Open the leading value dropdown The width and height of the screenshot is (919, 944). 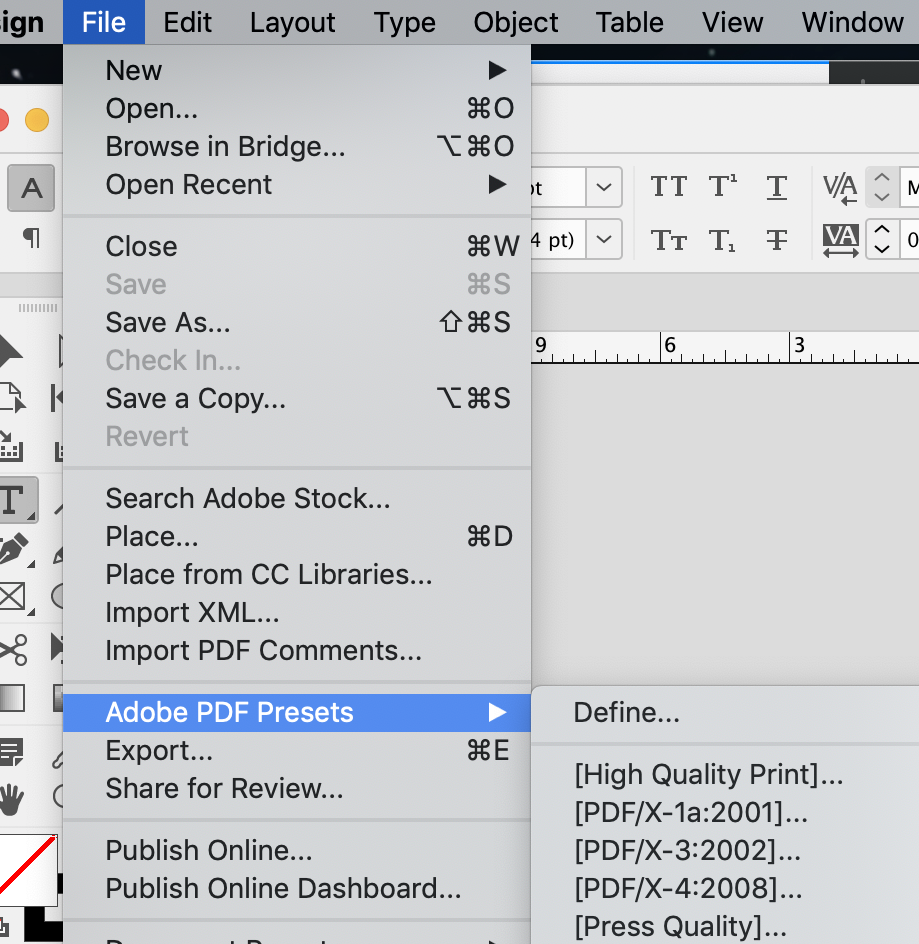604,239
